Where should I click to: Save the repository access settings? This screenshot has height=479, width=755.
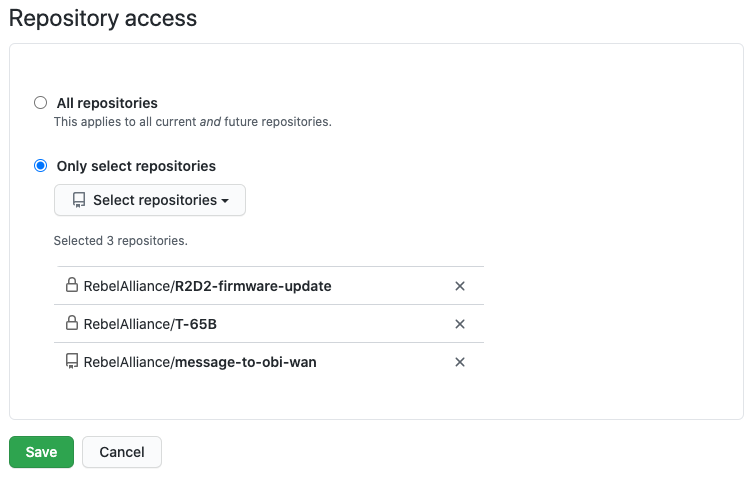click(41, 452)
